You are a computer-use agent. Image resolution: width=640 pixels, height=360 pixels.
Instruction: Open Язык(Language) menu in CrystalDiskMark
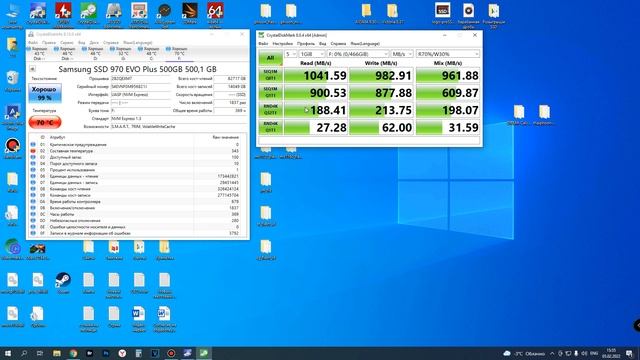point(365,43)
